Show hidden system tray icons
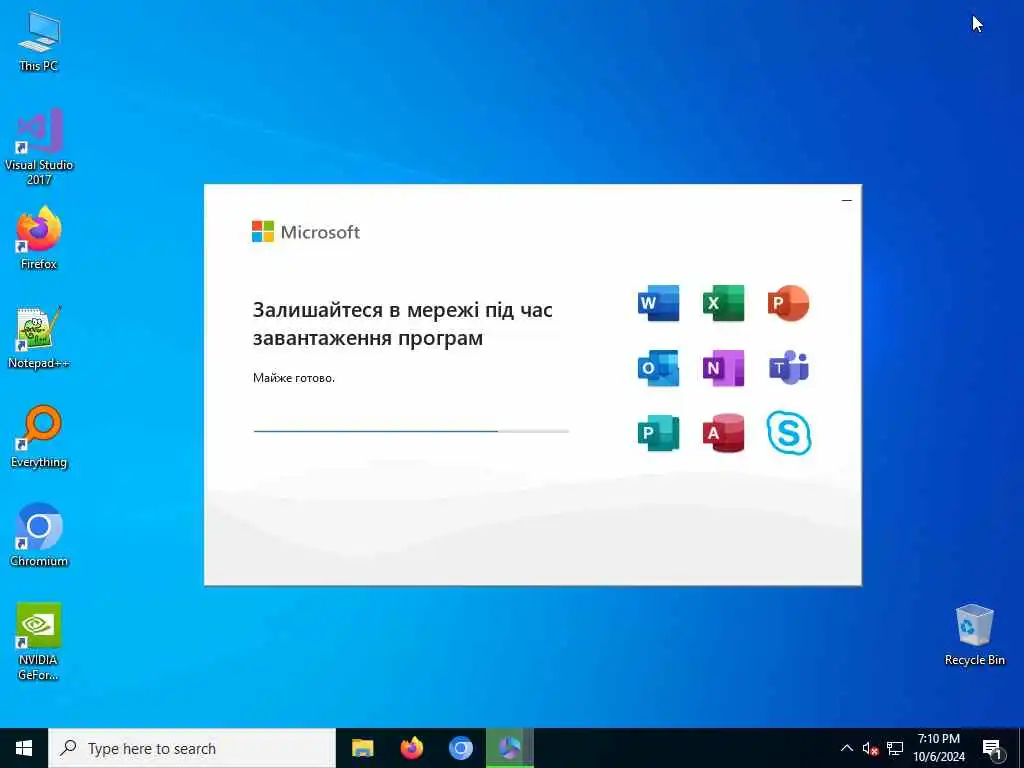This screenshot has height=768, width=1024. click(x=846, y=748)
